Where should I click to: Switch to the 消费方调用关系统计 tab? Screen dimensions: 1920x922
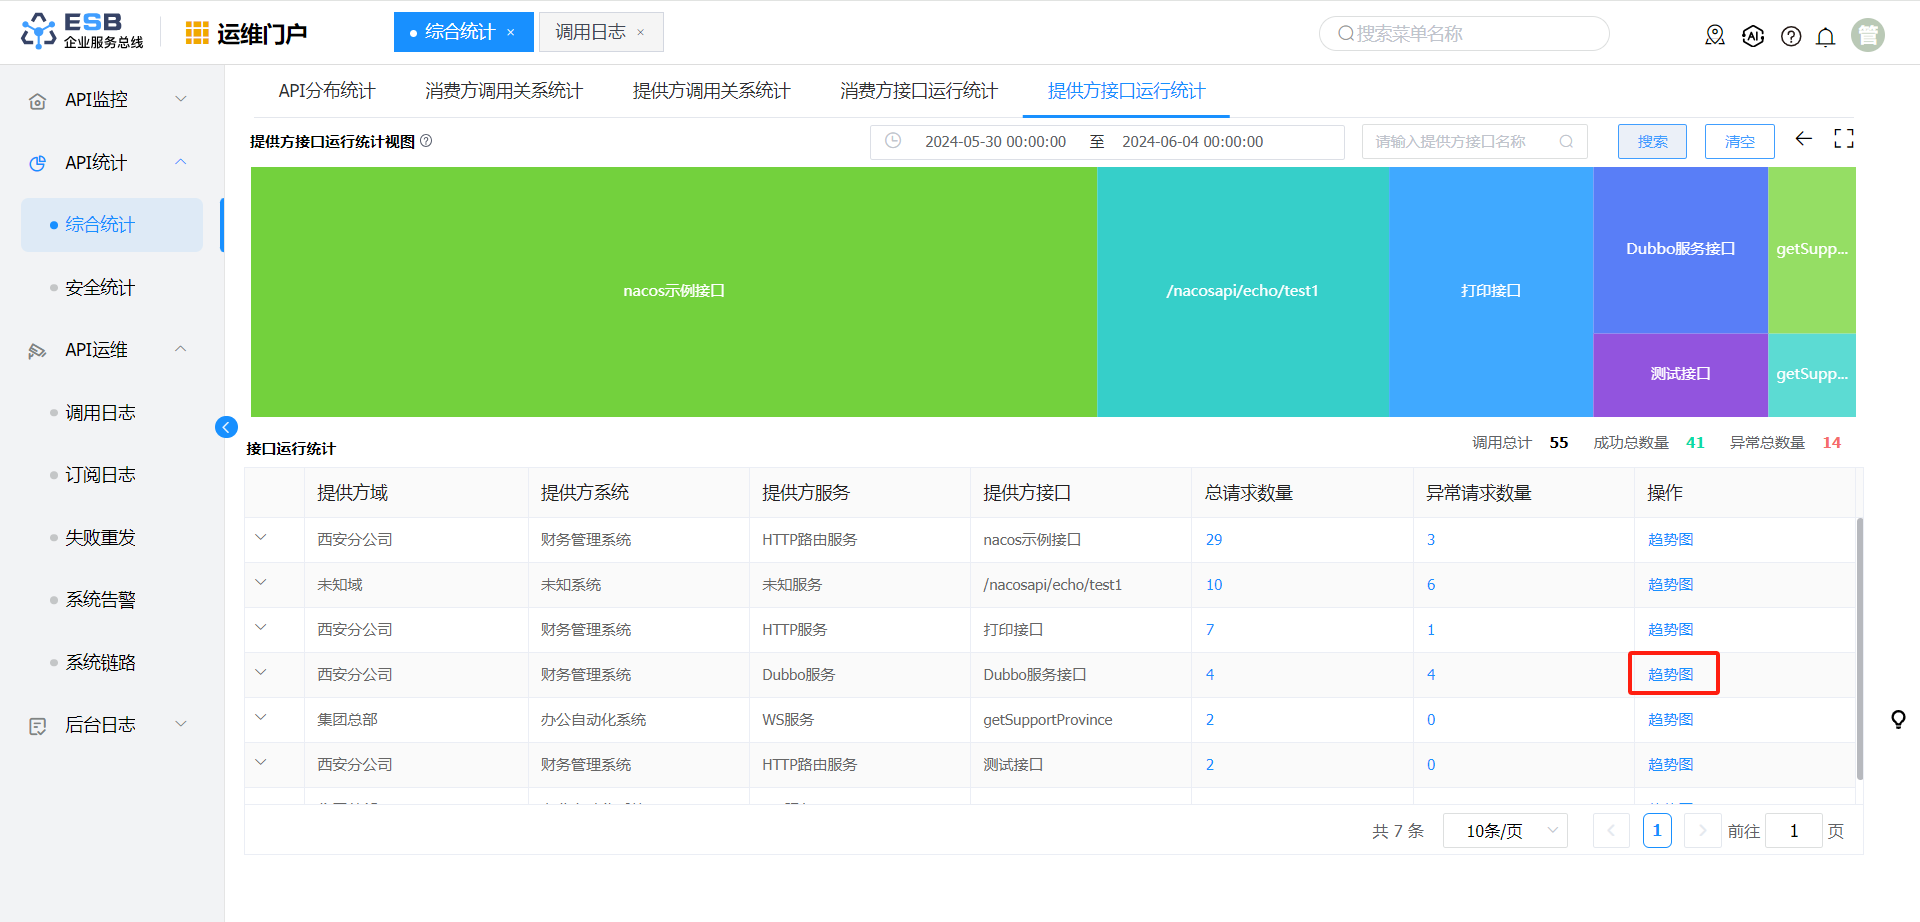pyautogui.click(x=503, y=91)
